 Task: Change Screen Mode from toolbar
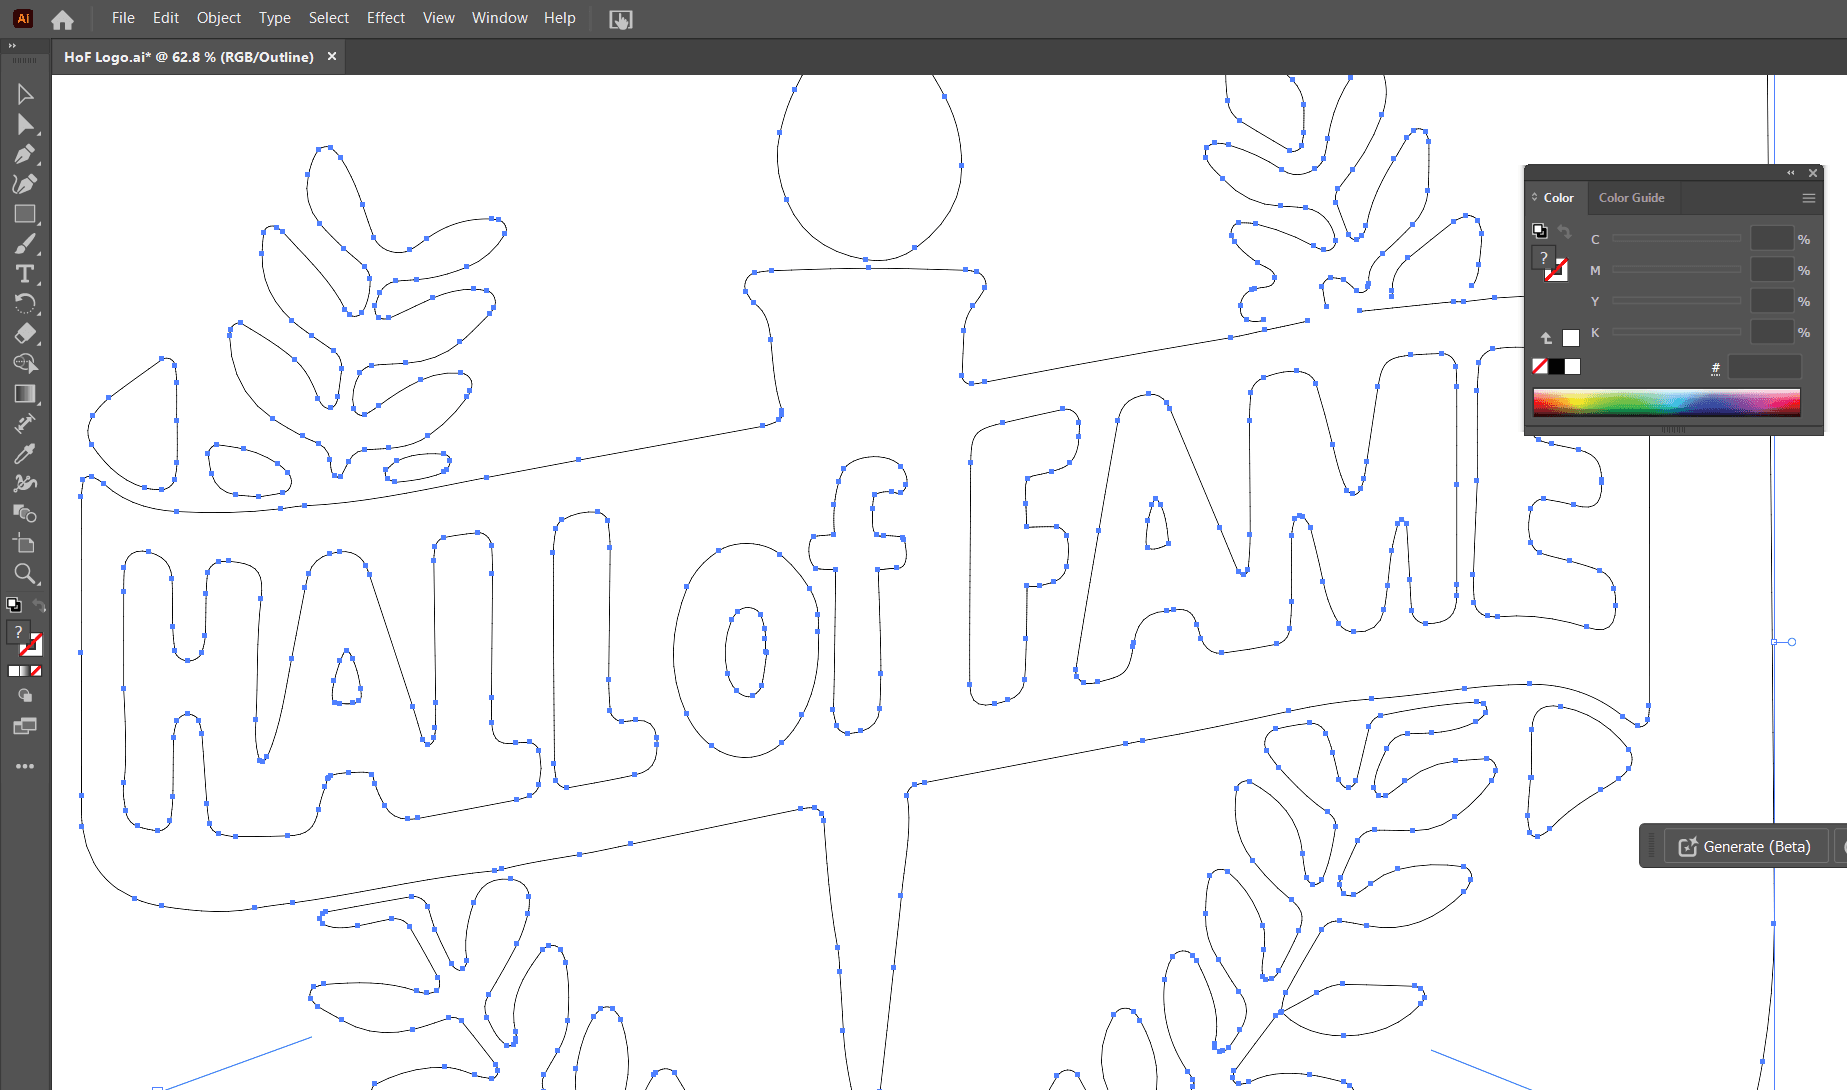(x=25, y=727)
